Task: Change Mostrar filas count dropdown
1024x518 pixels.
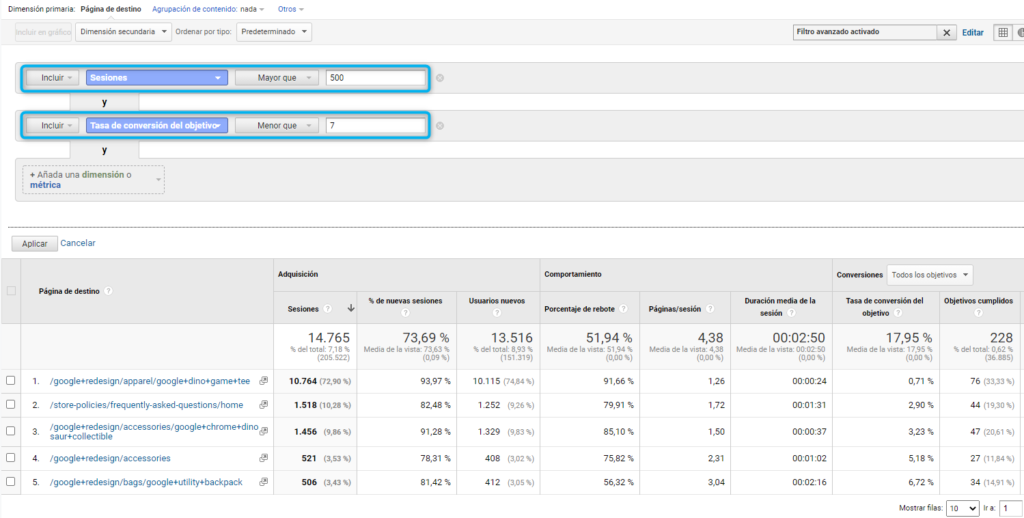Action: [x=963, y=508]
